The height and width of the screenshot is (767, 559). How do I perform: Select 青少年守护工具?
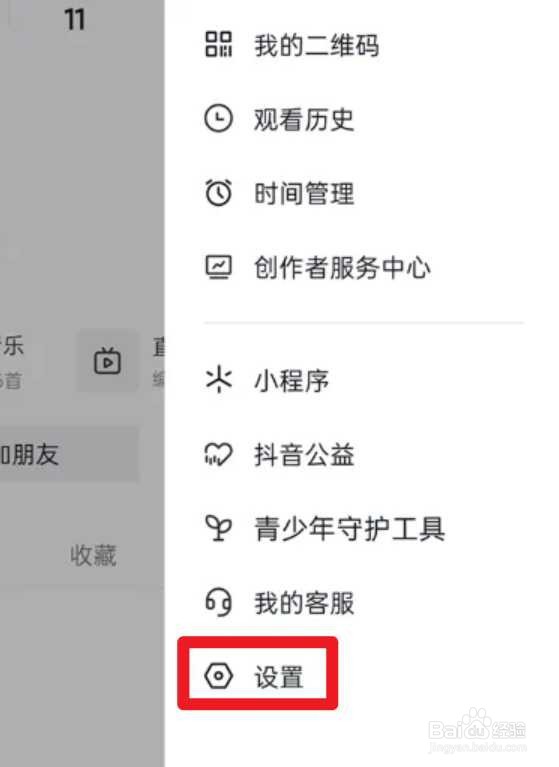pyautogui.click(x=364, y=528)
